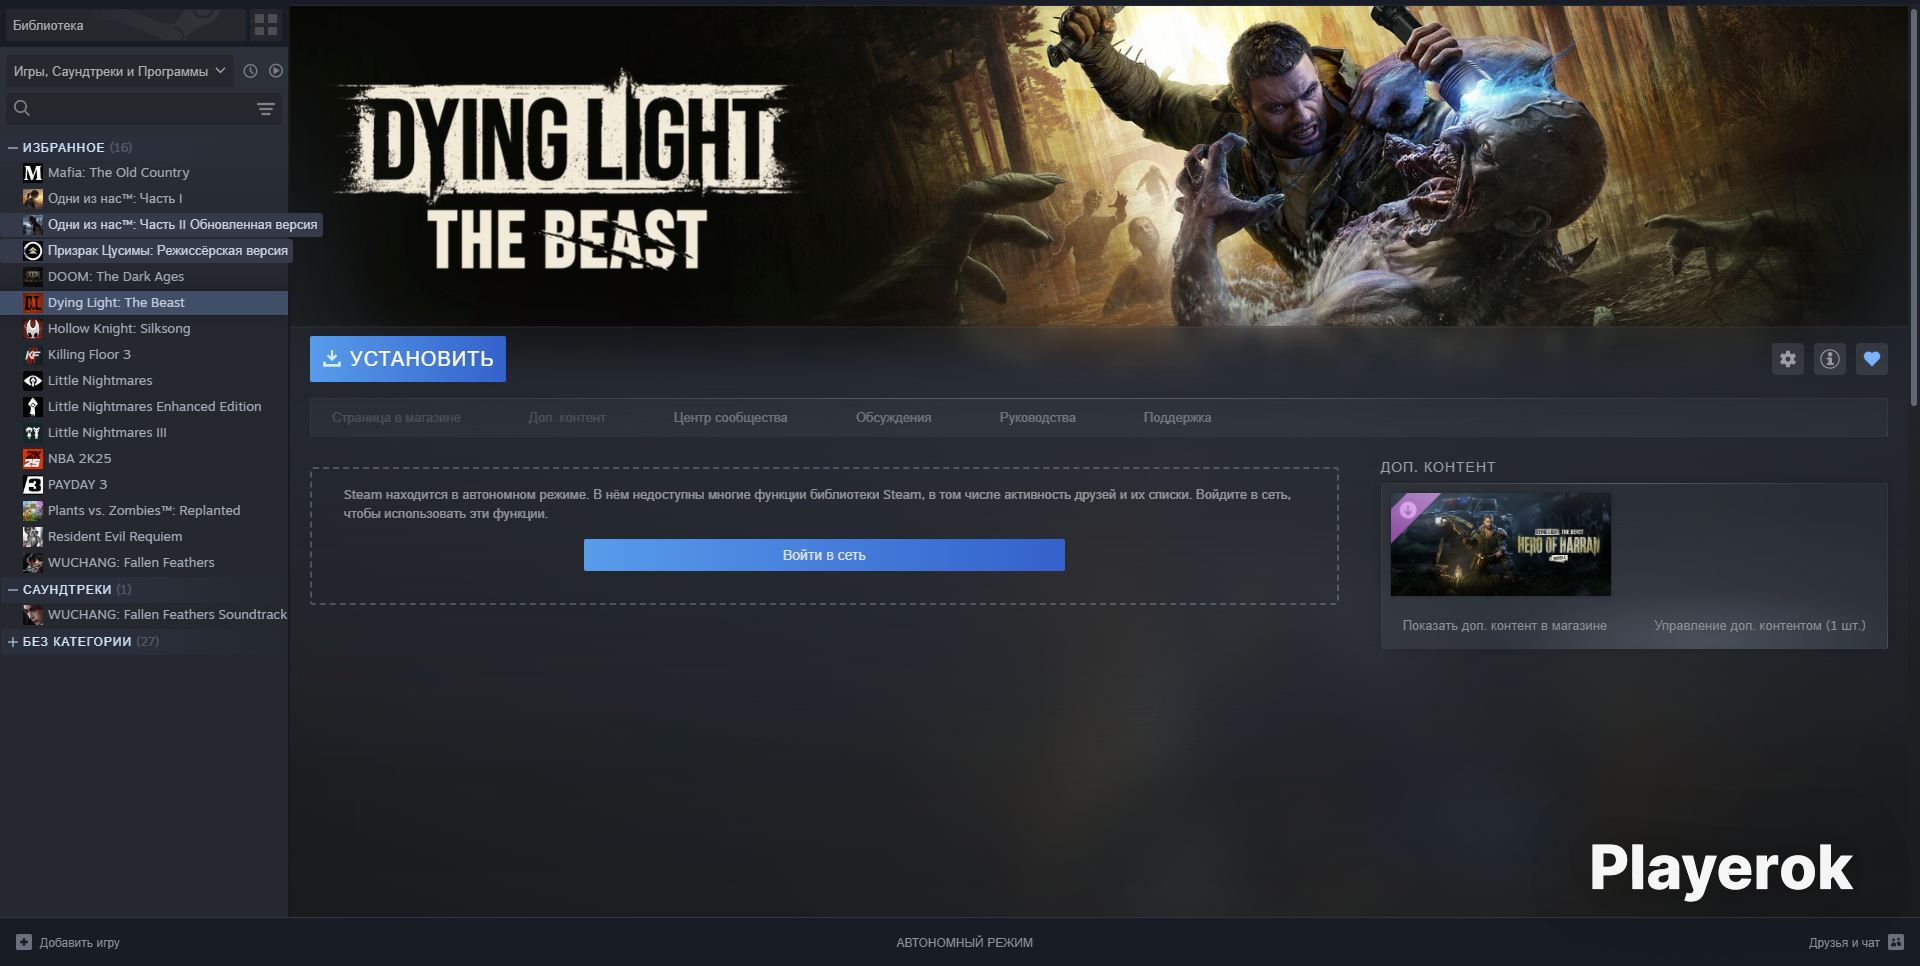Click the Dying Light: The Beast icon
Viewport: 1920px width, 966px height.
pos(33,303)
